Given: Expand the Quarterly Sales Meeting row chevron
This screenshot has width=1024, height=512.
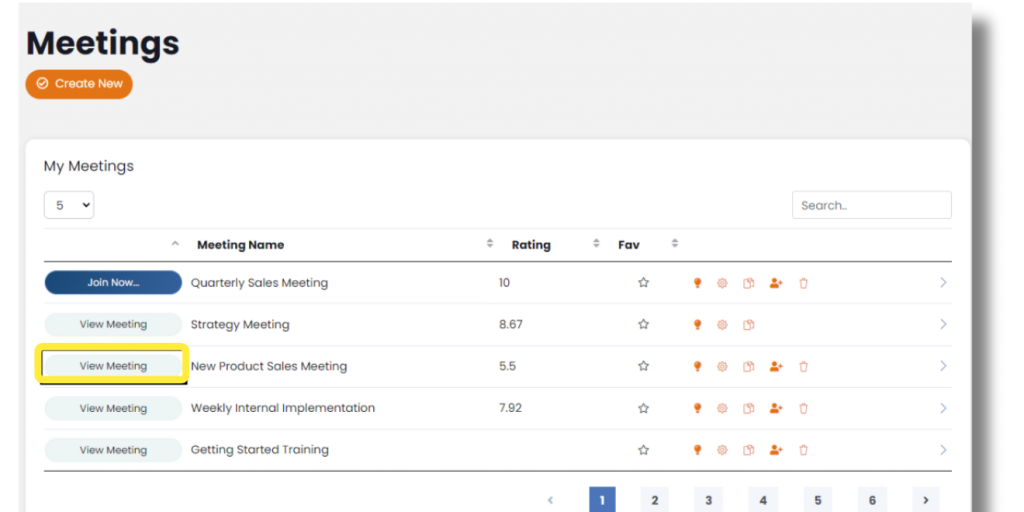Looking at the screenshot, I should pos(942,283).
